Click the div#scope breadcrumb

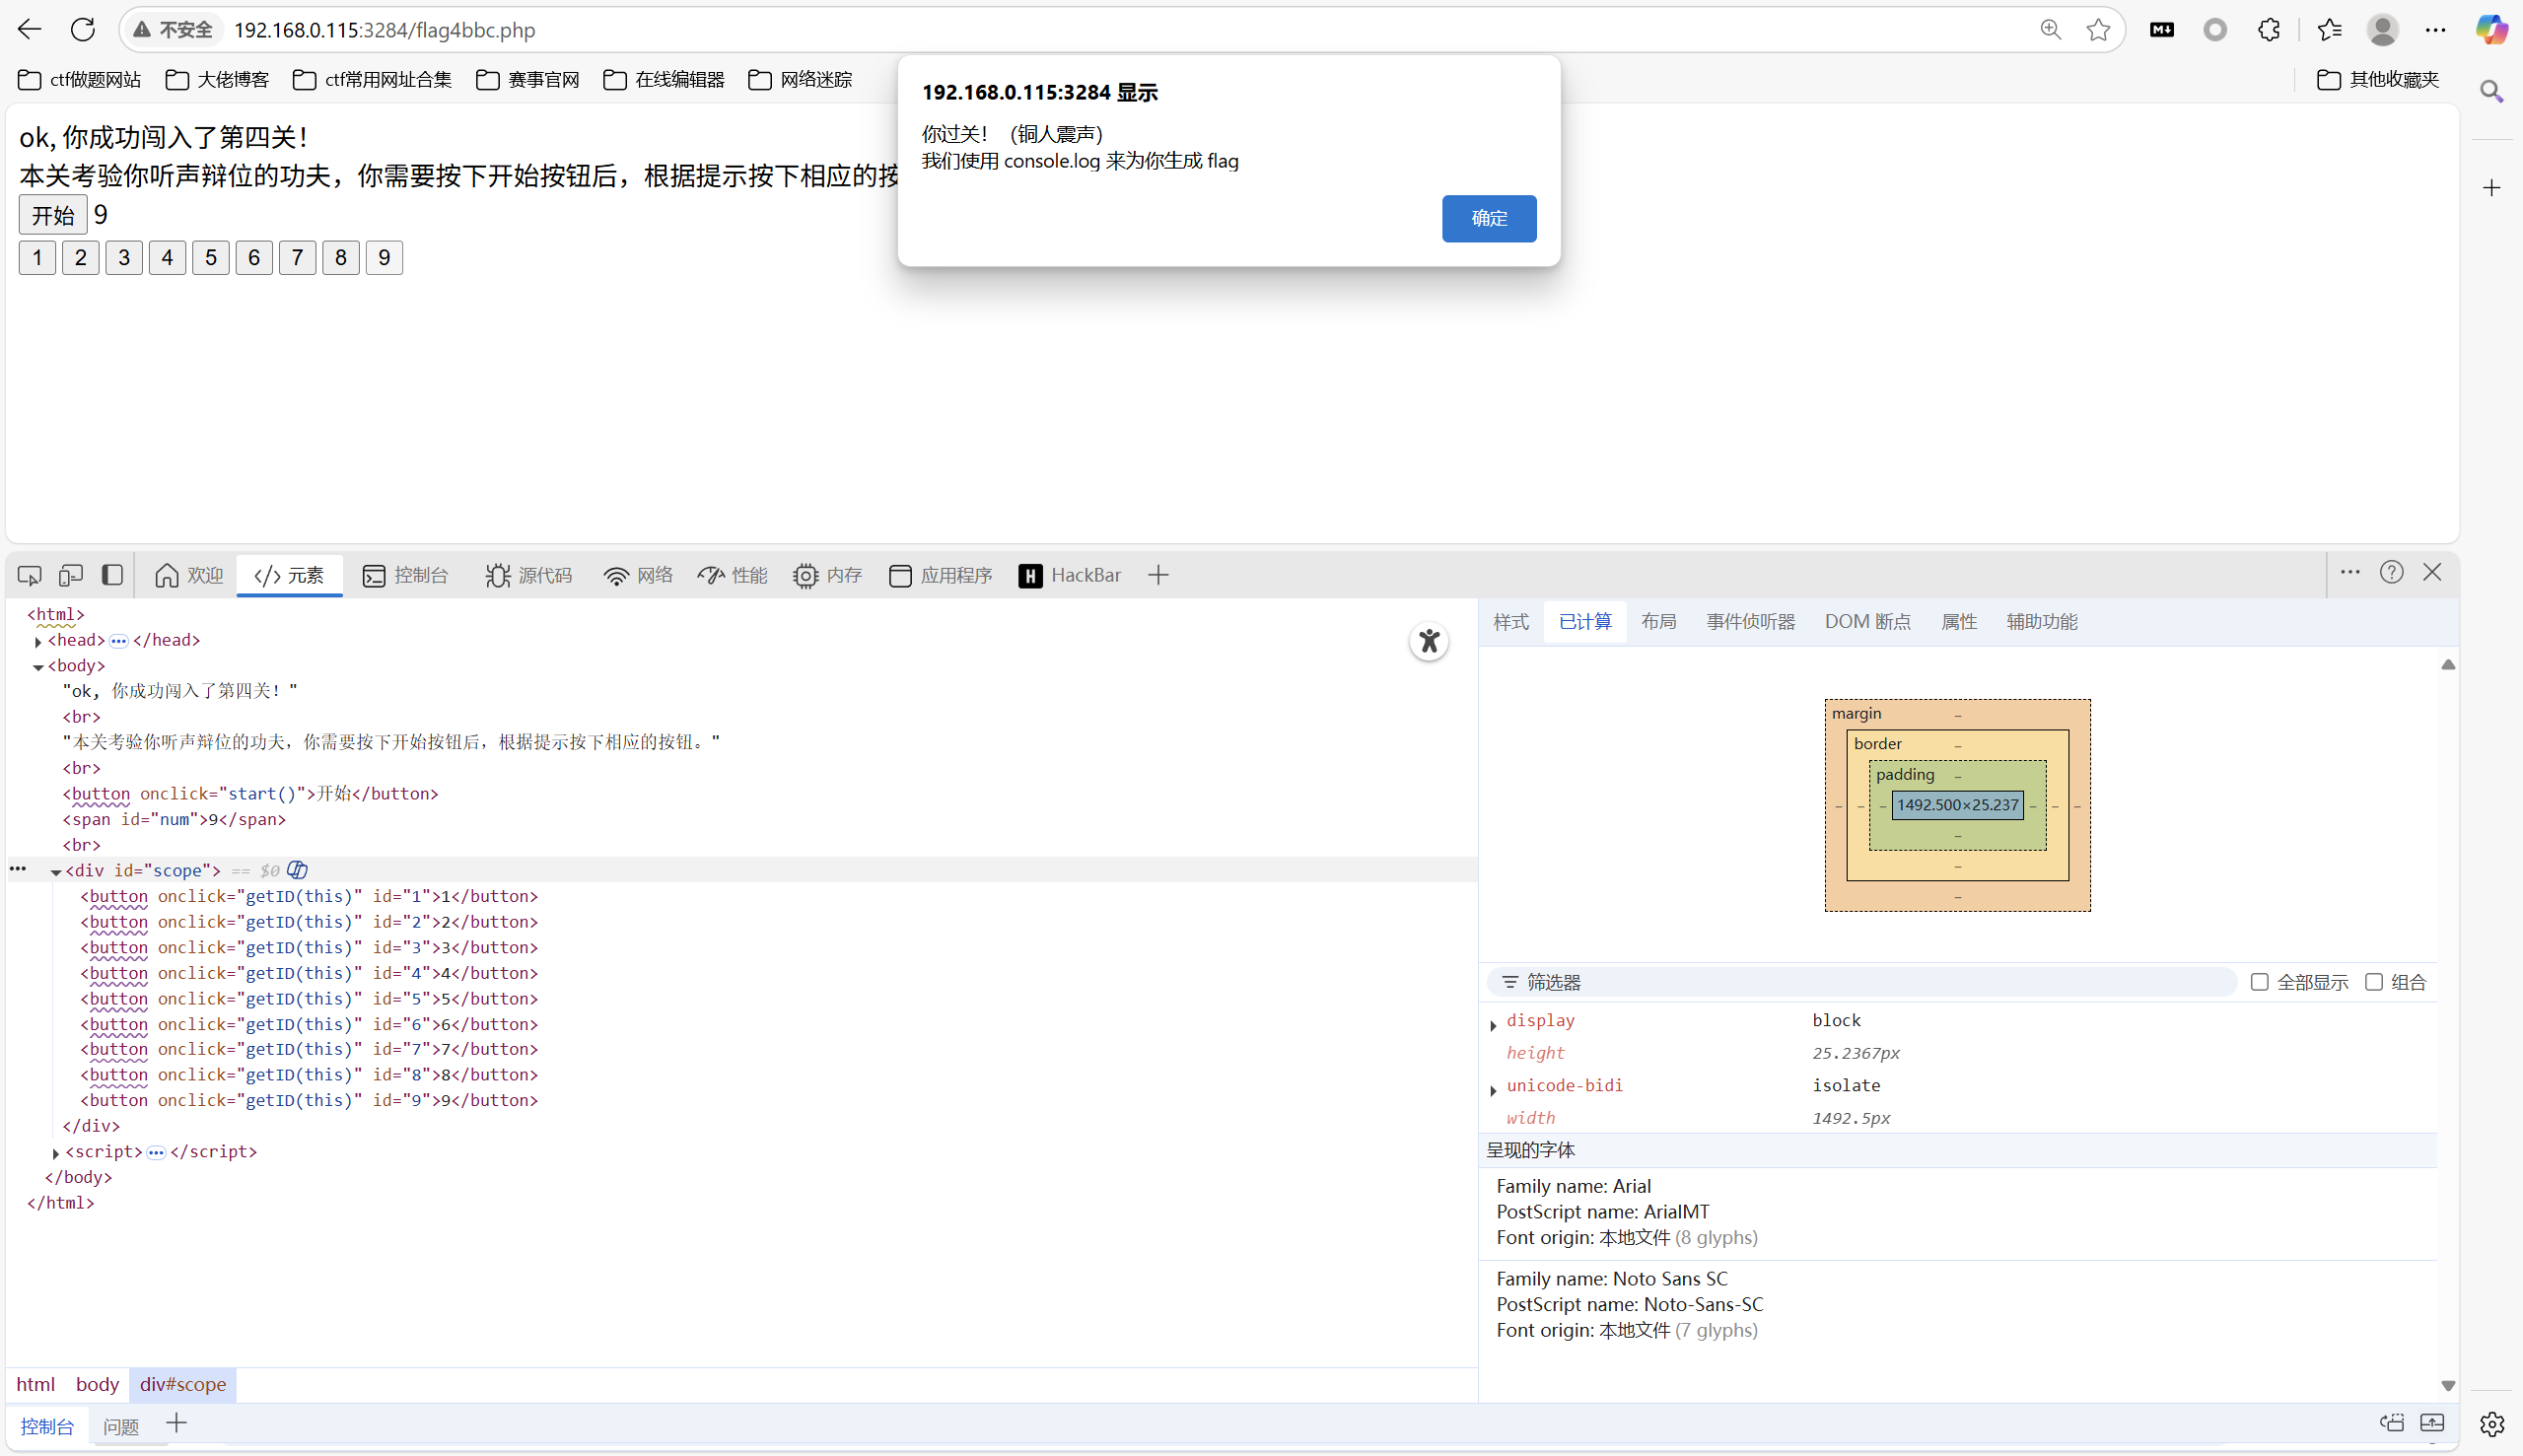[x=183, y=1384]
